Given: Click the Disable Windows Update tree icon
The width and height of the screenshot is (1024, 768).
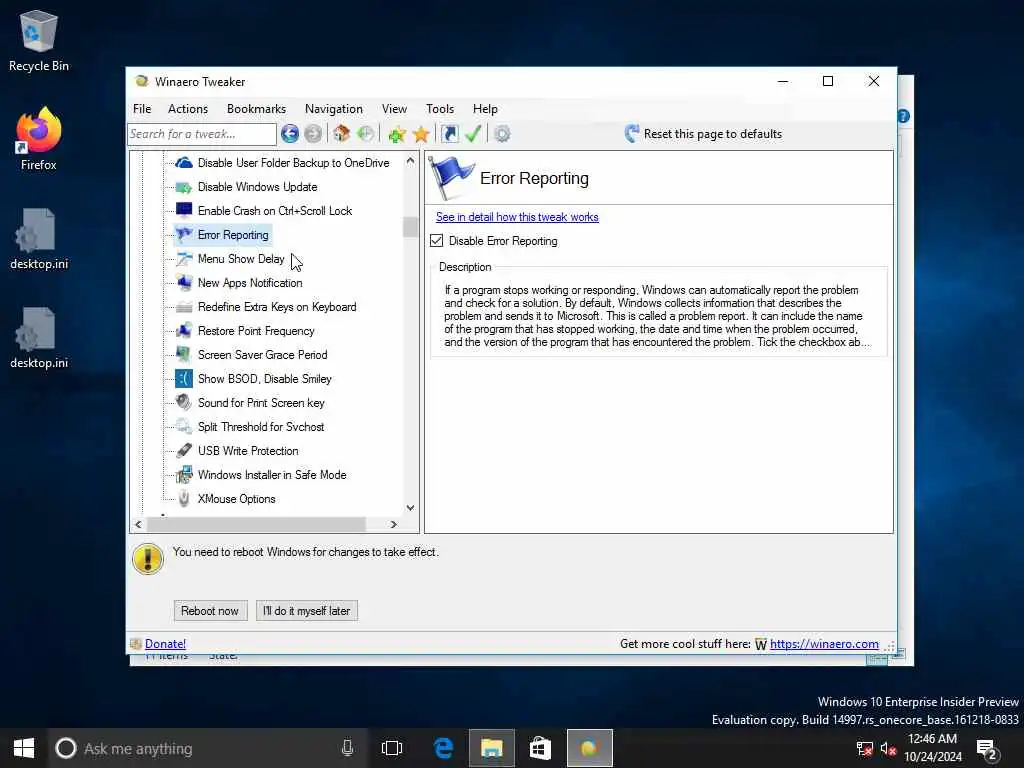Looking at the screenshot, I should (184, 187).
